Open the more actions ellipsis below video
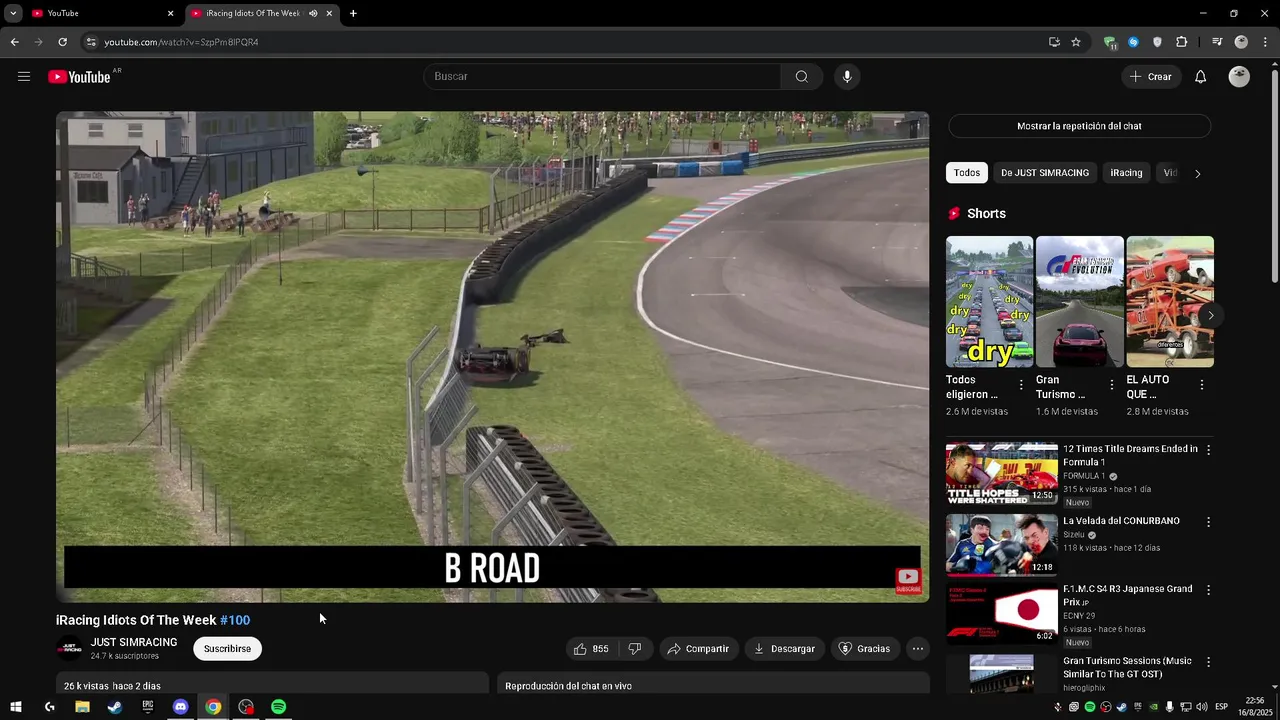The image size is (1280, 720). click(x=917, y=649)
